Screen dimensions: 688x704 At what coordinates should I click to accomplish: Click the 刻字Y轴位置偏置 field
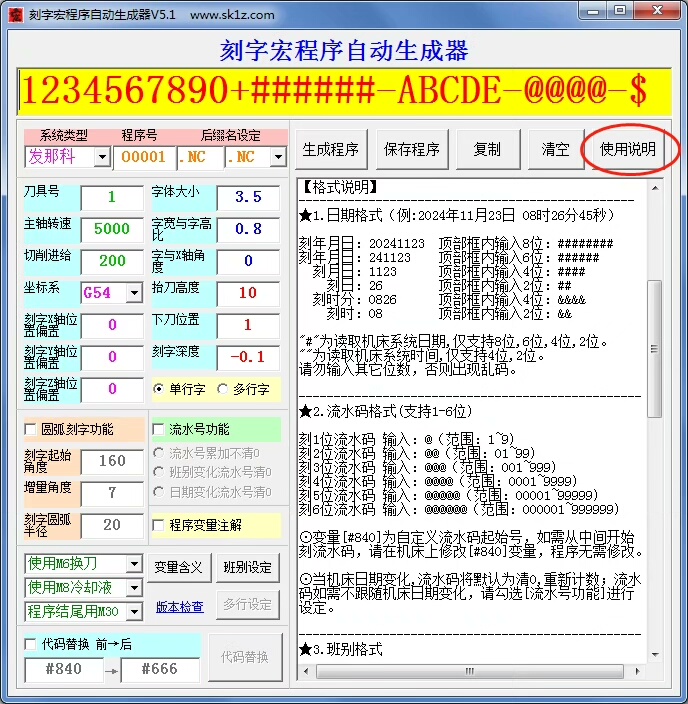pyautogui.click(x=112, y=357)
